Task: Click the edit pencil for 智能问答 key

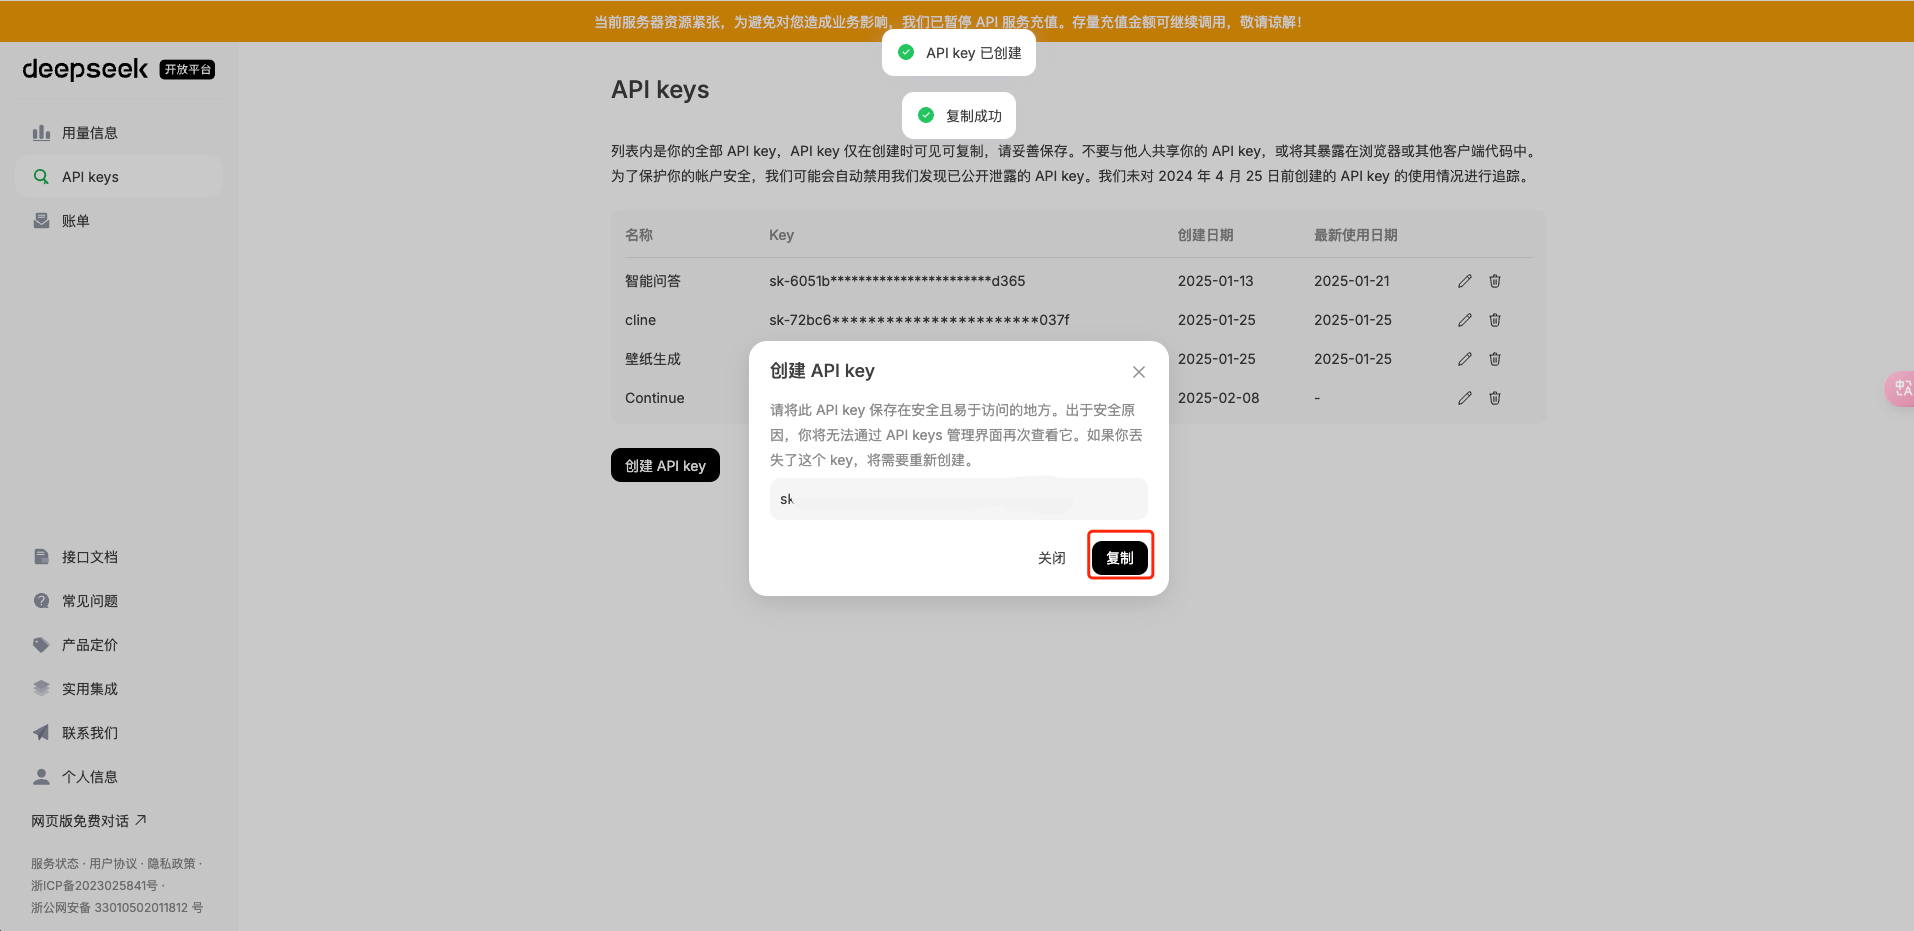Action: 1464,281
